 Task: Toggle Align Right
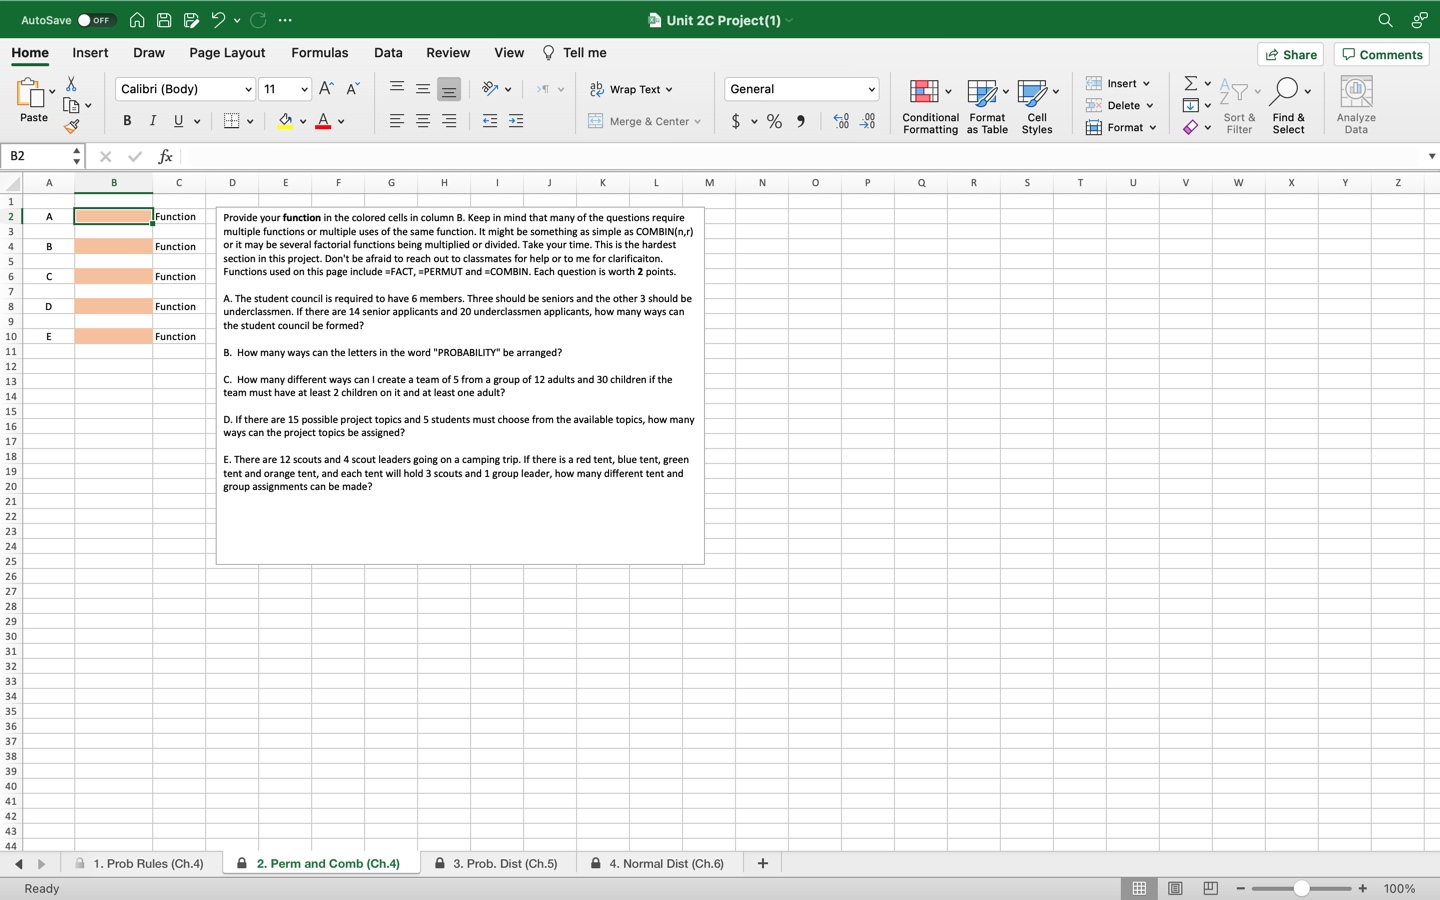coord(449,121)
